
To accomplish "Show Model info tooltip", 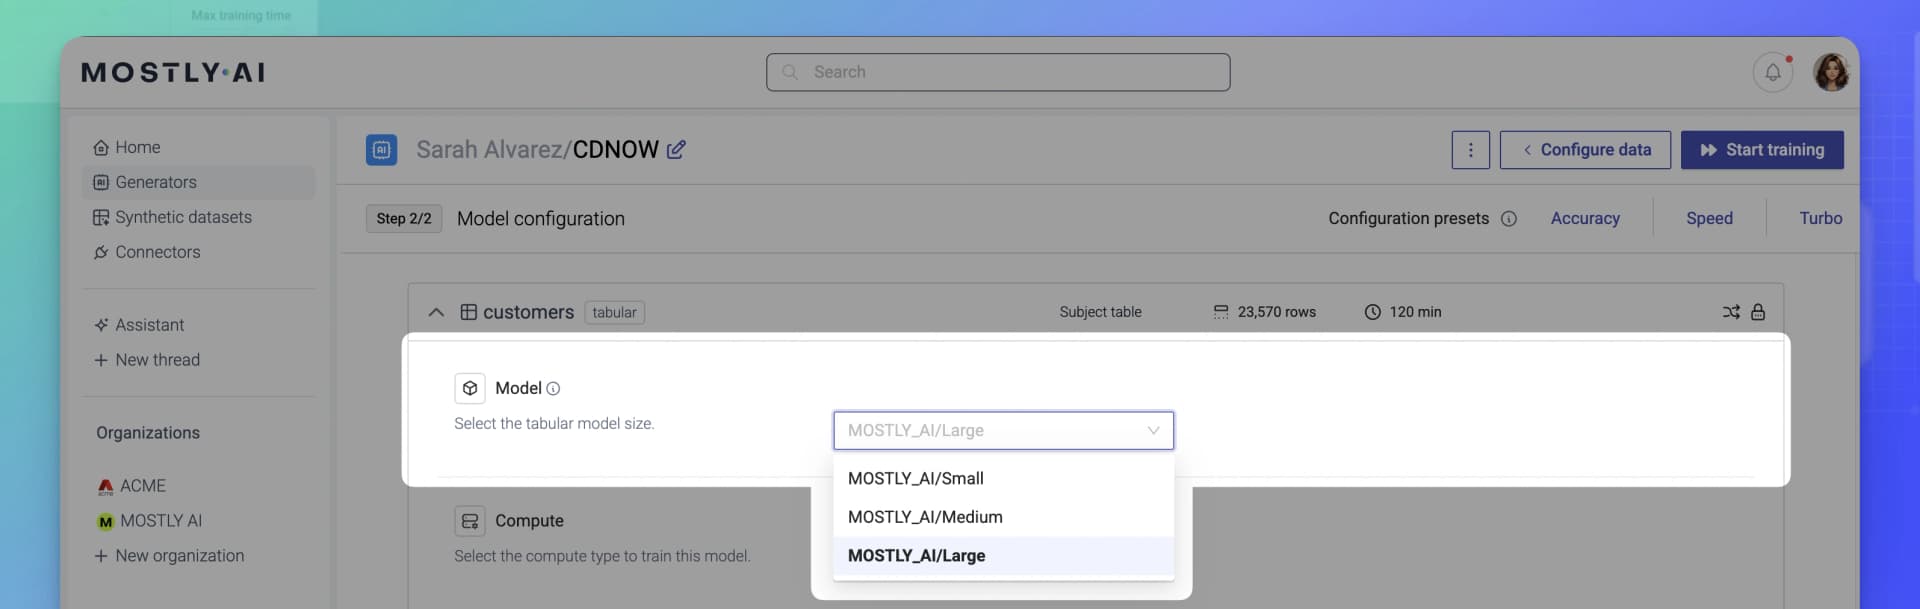I will (553, 389).
